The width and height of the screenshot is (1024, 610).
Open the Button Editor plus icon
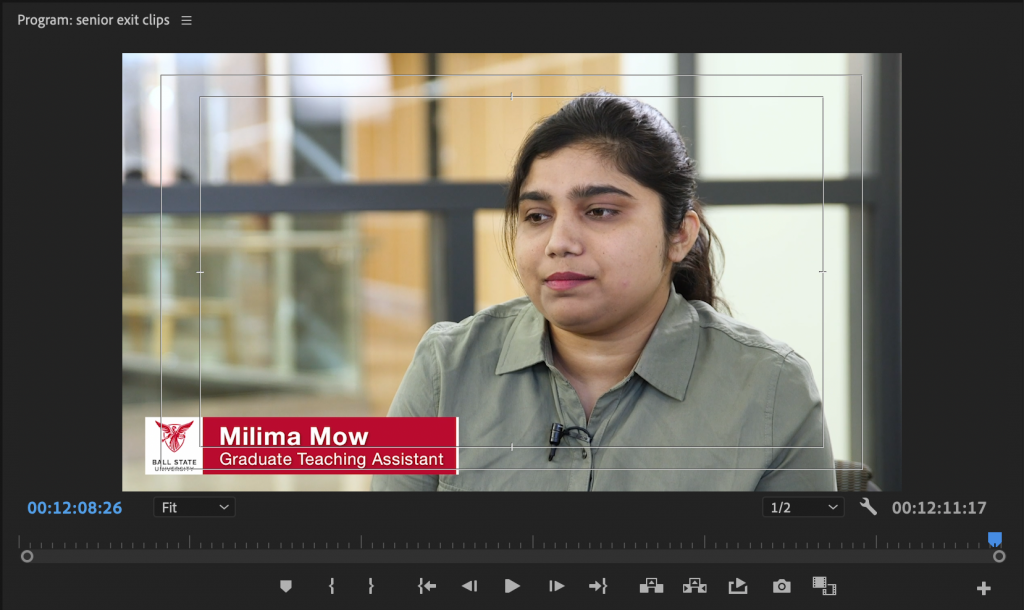click(x=983, y=588)
